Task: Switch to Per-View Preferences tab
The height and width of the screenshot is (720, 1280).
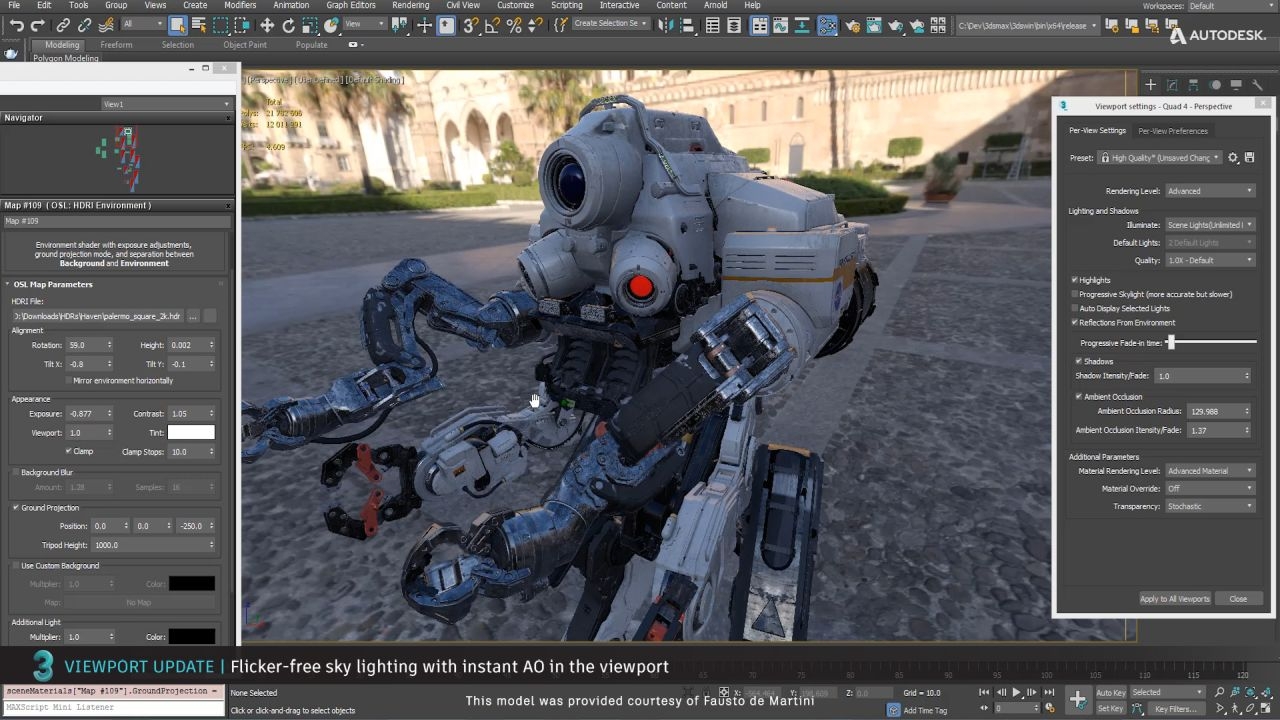Action: pyautogui.click(x=1172, y=130)
